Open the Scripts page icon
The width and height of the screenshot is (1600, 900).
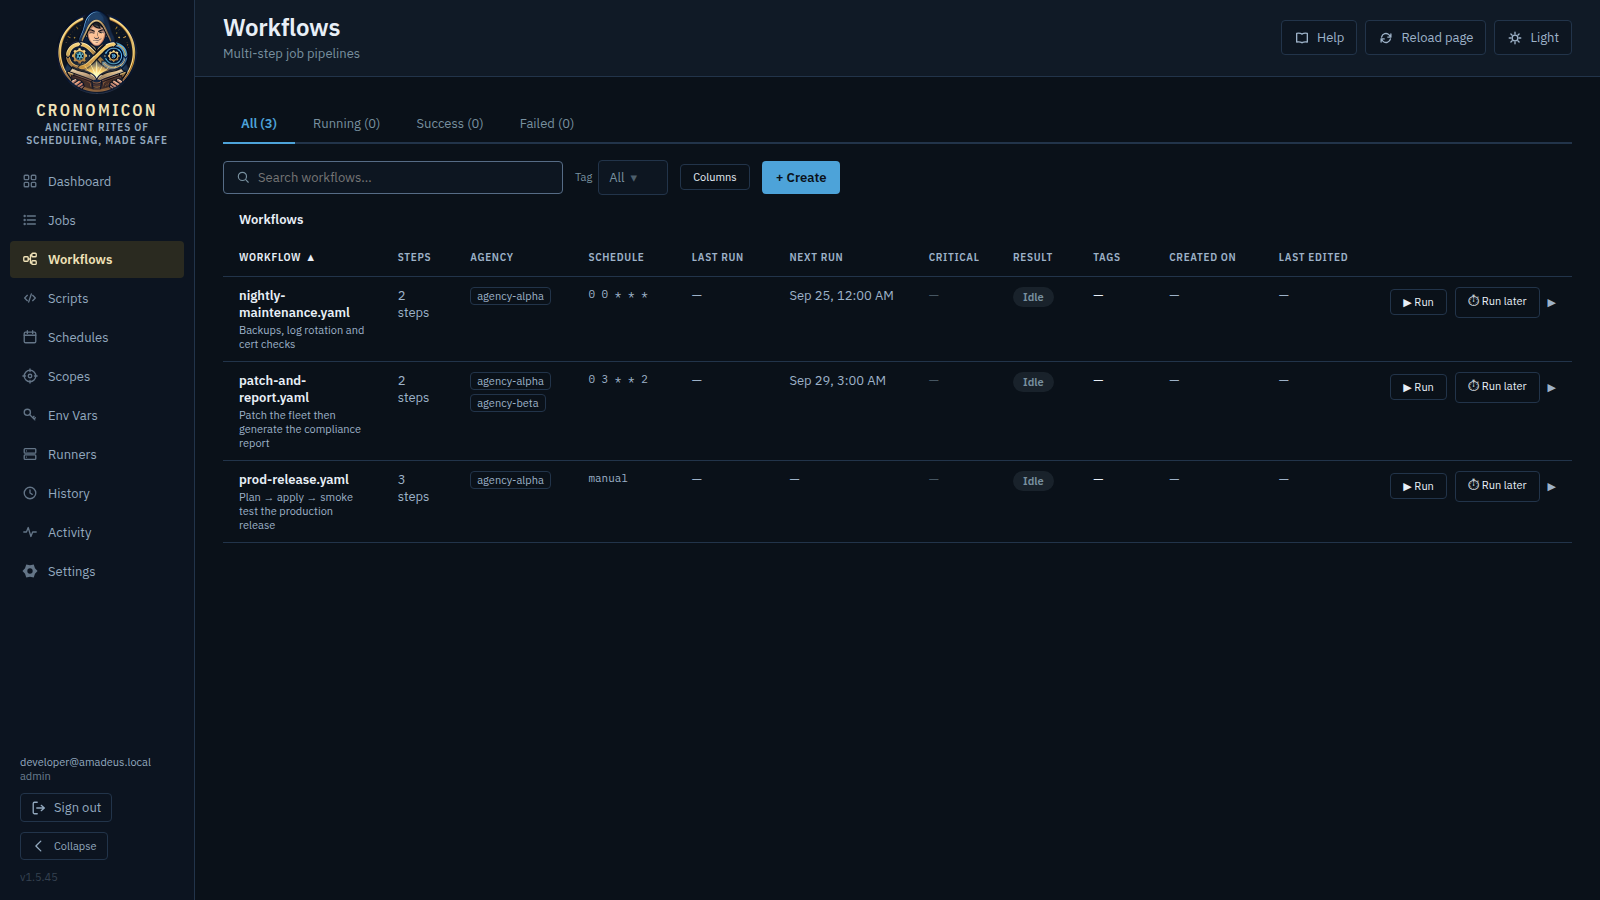coord(30,298)
